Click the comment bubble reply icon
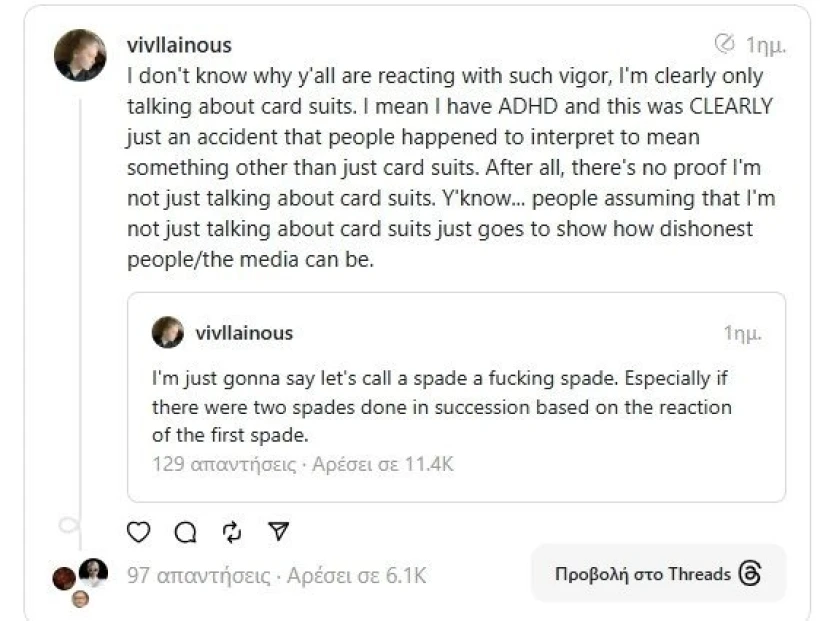Viewport: 820px width, 621px height. (x=185, y=532)
